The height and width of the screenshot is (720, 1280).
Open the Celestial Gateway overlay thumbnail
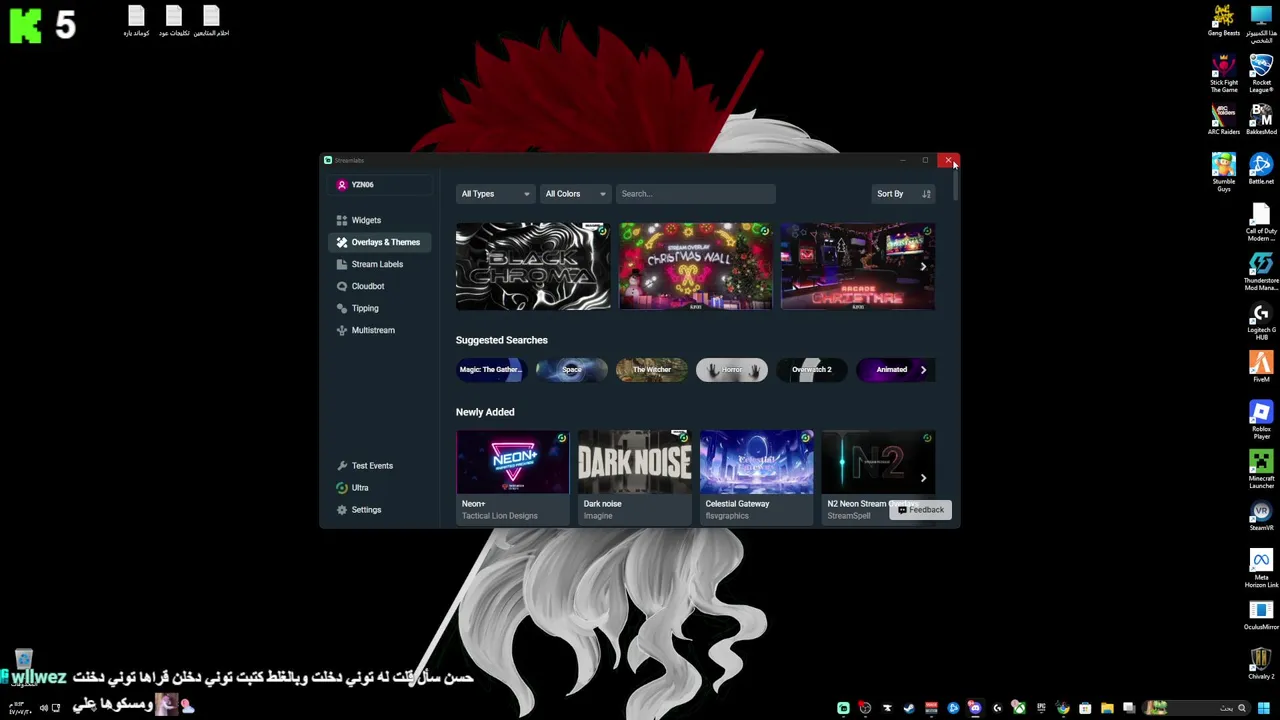pyautogui.click(x=757, y=462)
